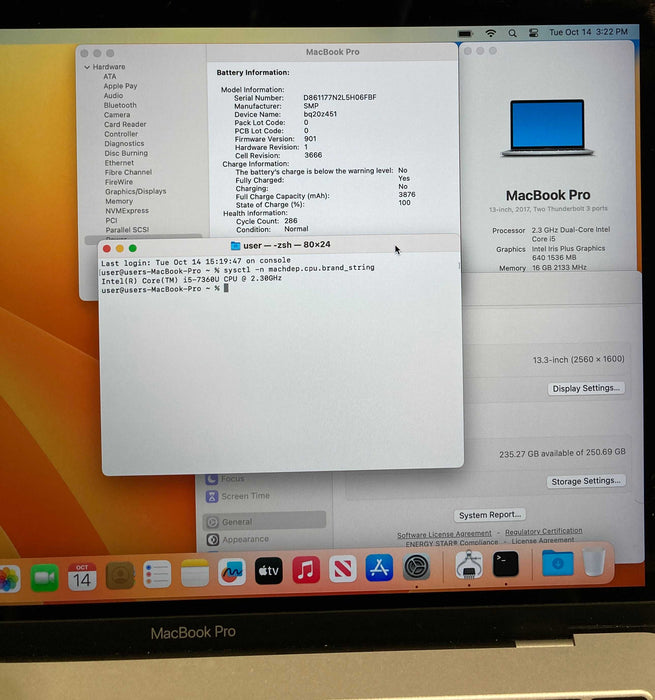Open the Trash in the Dock
The width and height of the screenshot is (655, 700).
click(x=595, y=562)
